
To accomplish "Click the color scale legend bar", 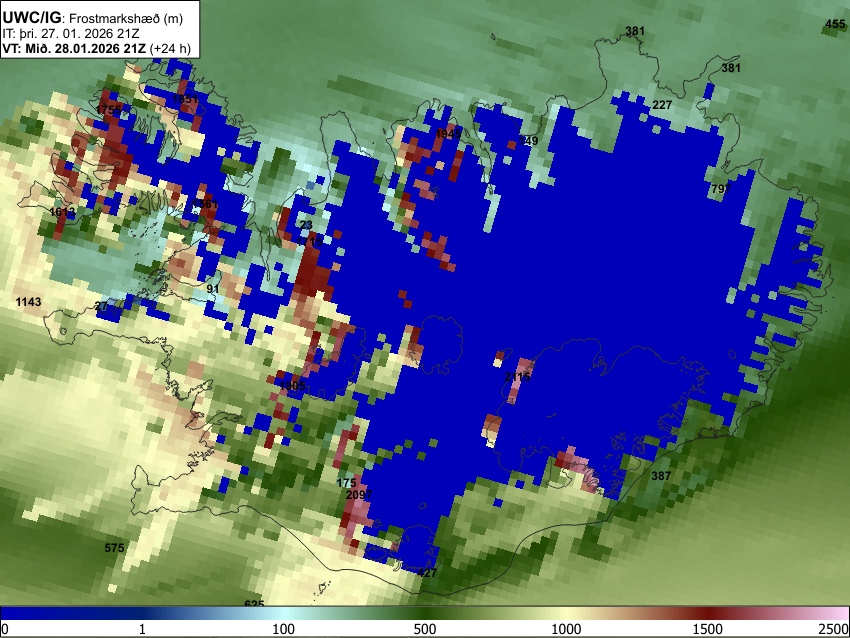I will pyautogui.click(x=425, y=614).
